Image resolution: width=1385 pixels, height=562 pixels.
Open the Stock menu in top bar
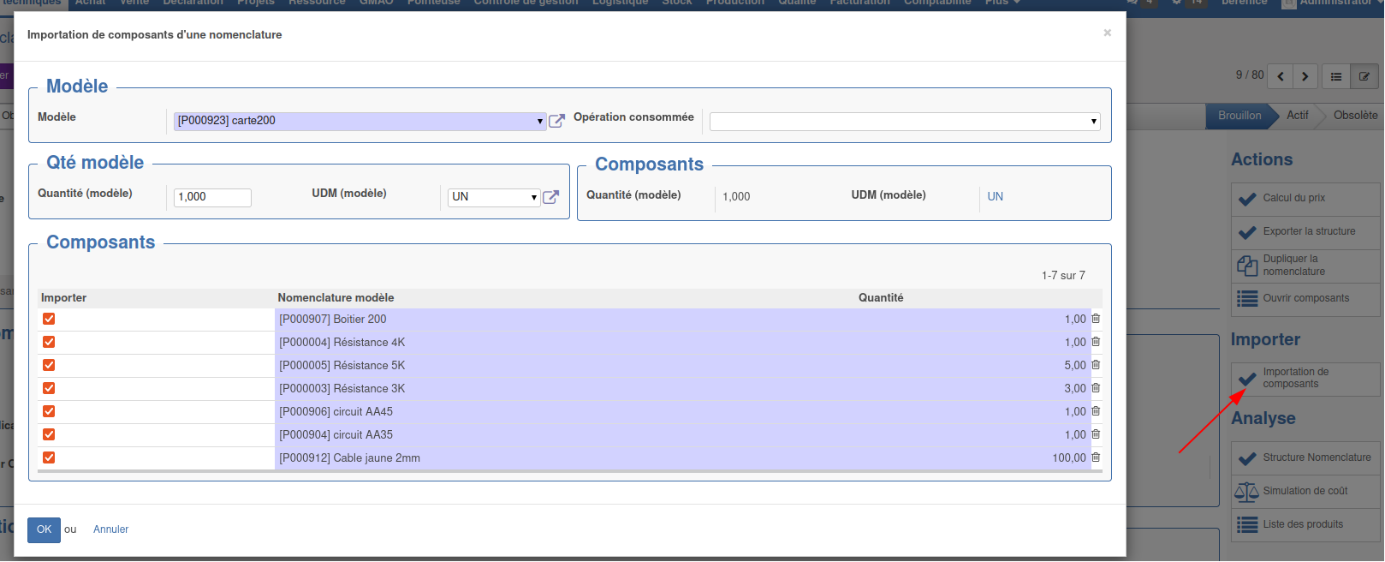(x=677, y=3)
